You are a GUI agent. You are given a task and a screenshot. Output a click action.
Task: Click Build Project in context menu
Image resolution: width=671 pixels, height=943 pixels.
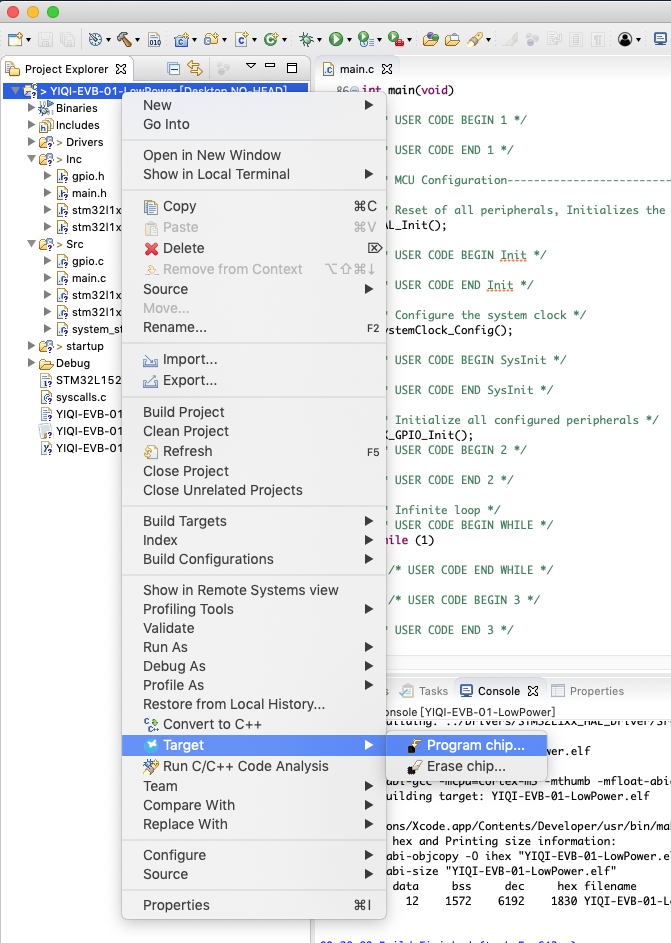point(184,412)
